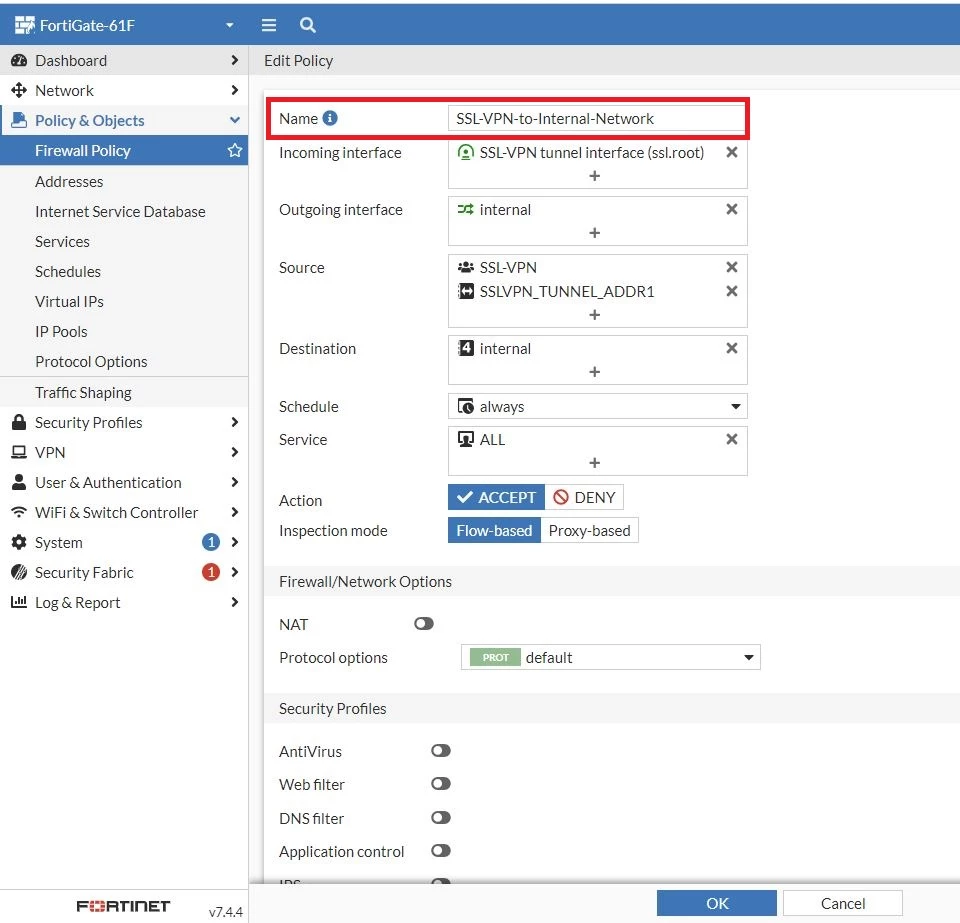Image resolution: width=960 pixels, height=923 pixels.
Task: Click Cancel to discard changes
Action: [842, 903]
